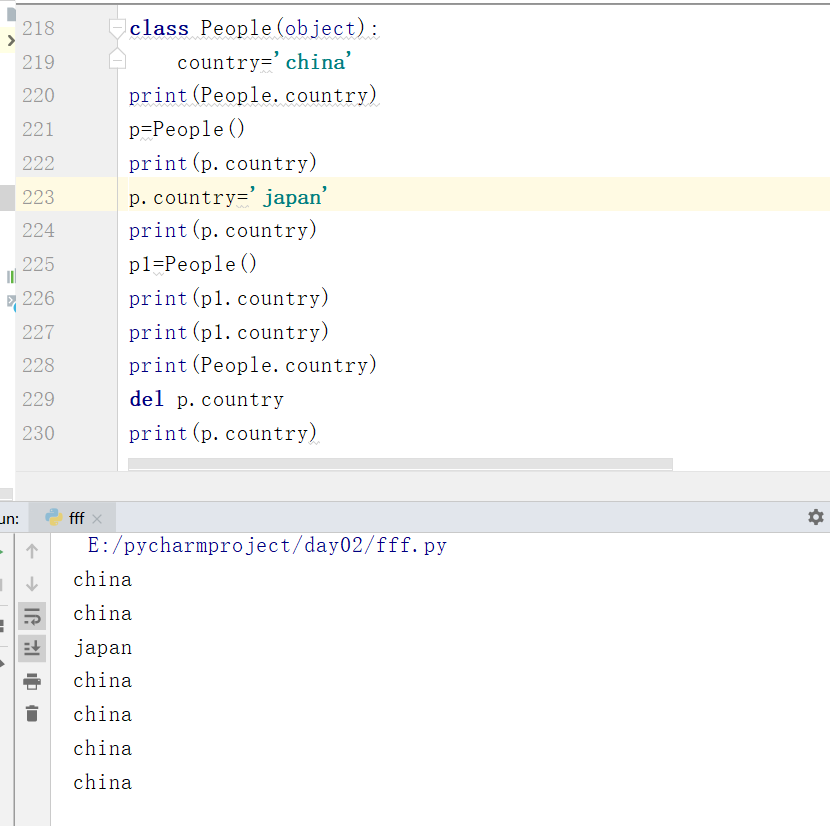
Task: Click fold end marker at line 219
Action: pos(117,59)
